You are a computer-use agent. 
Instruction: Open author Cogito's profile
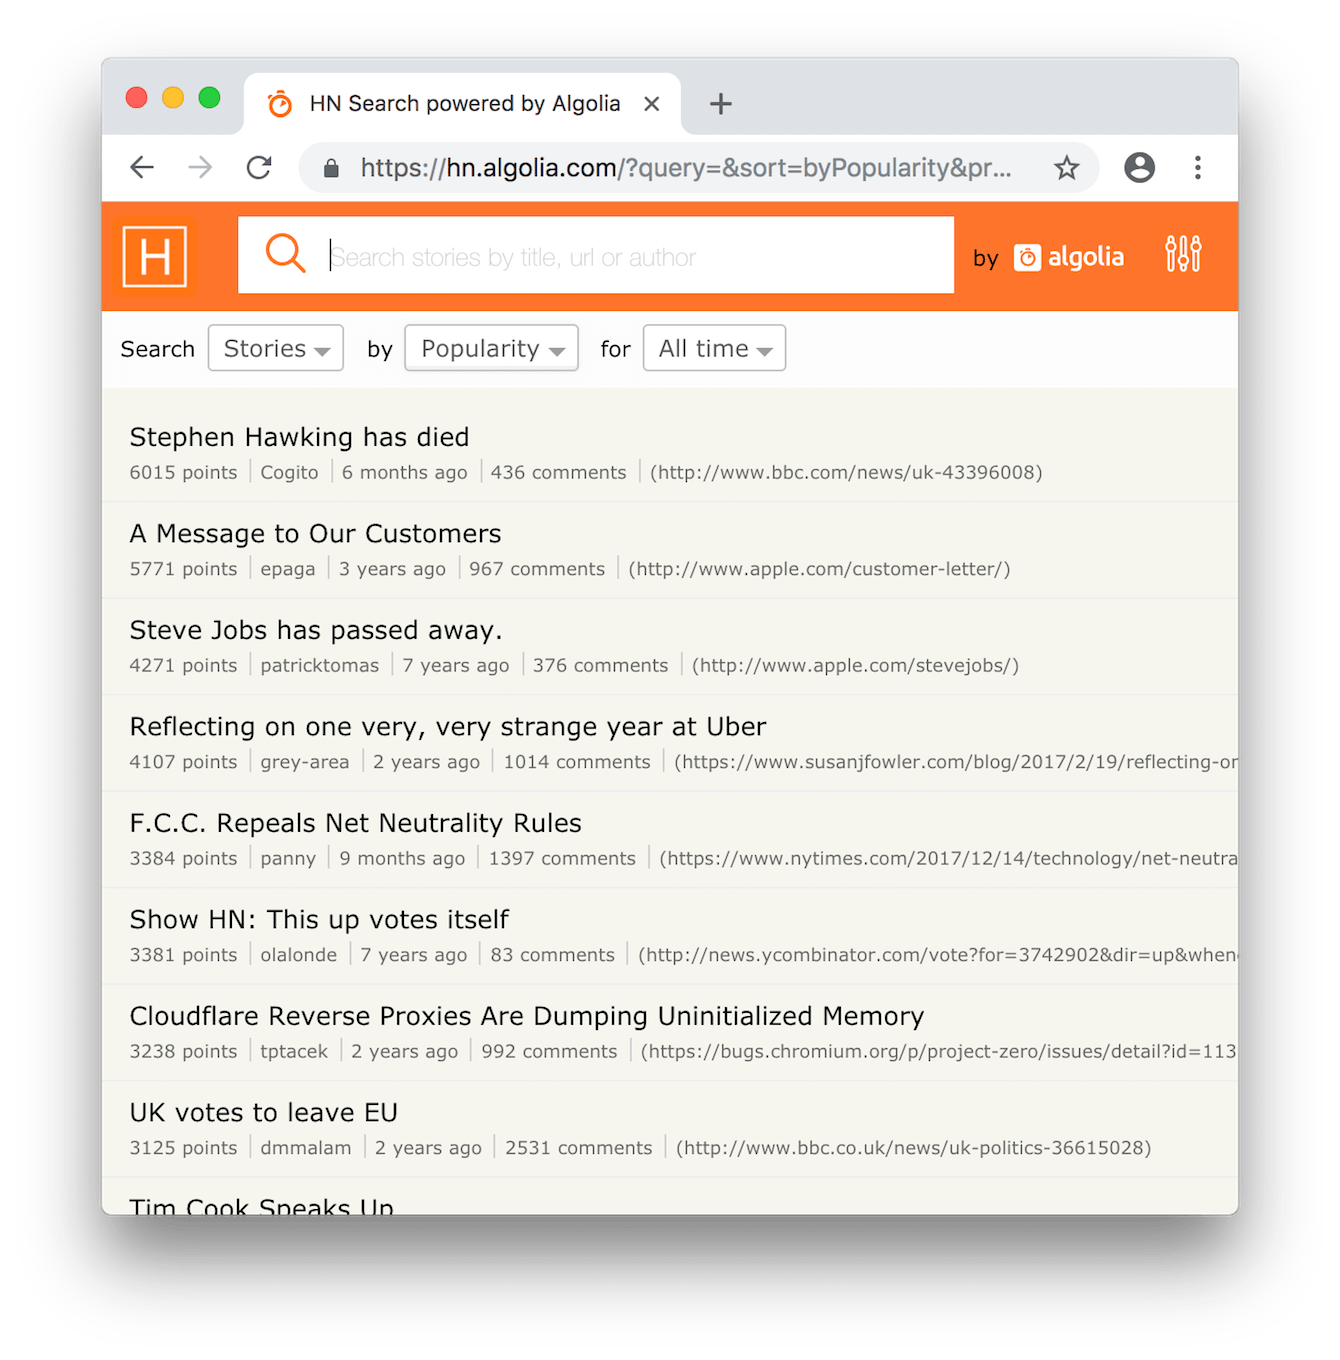289,472
